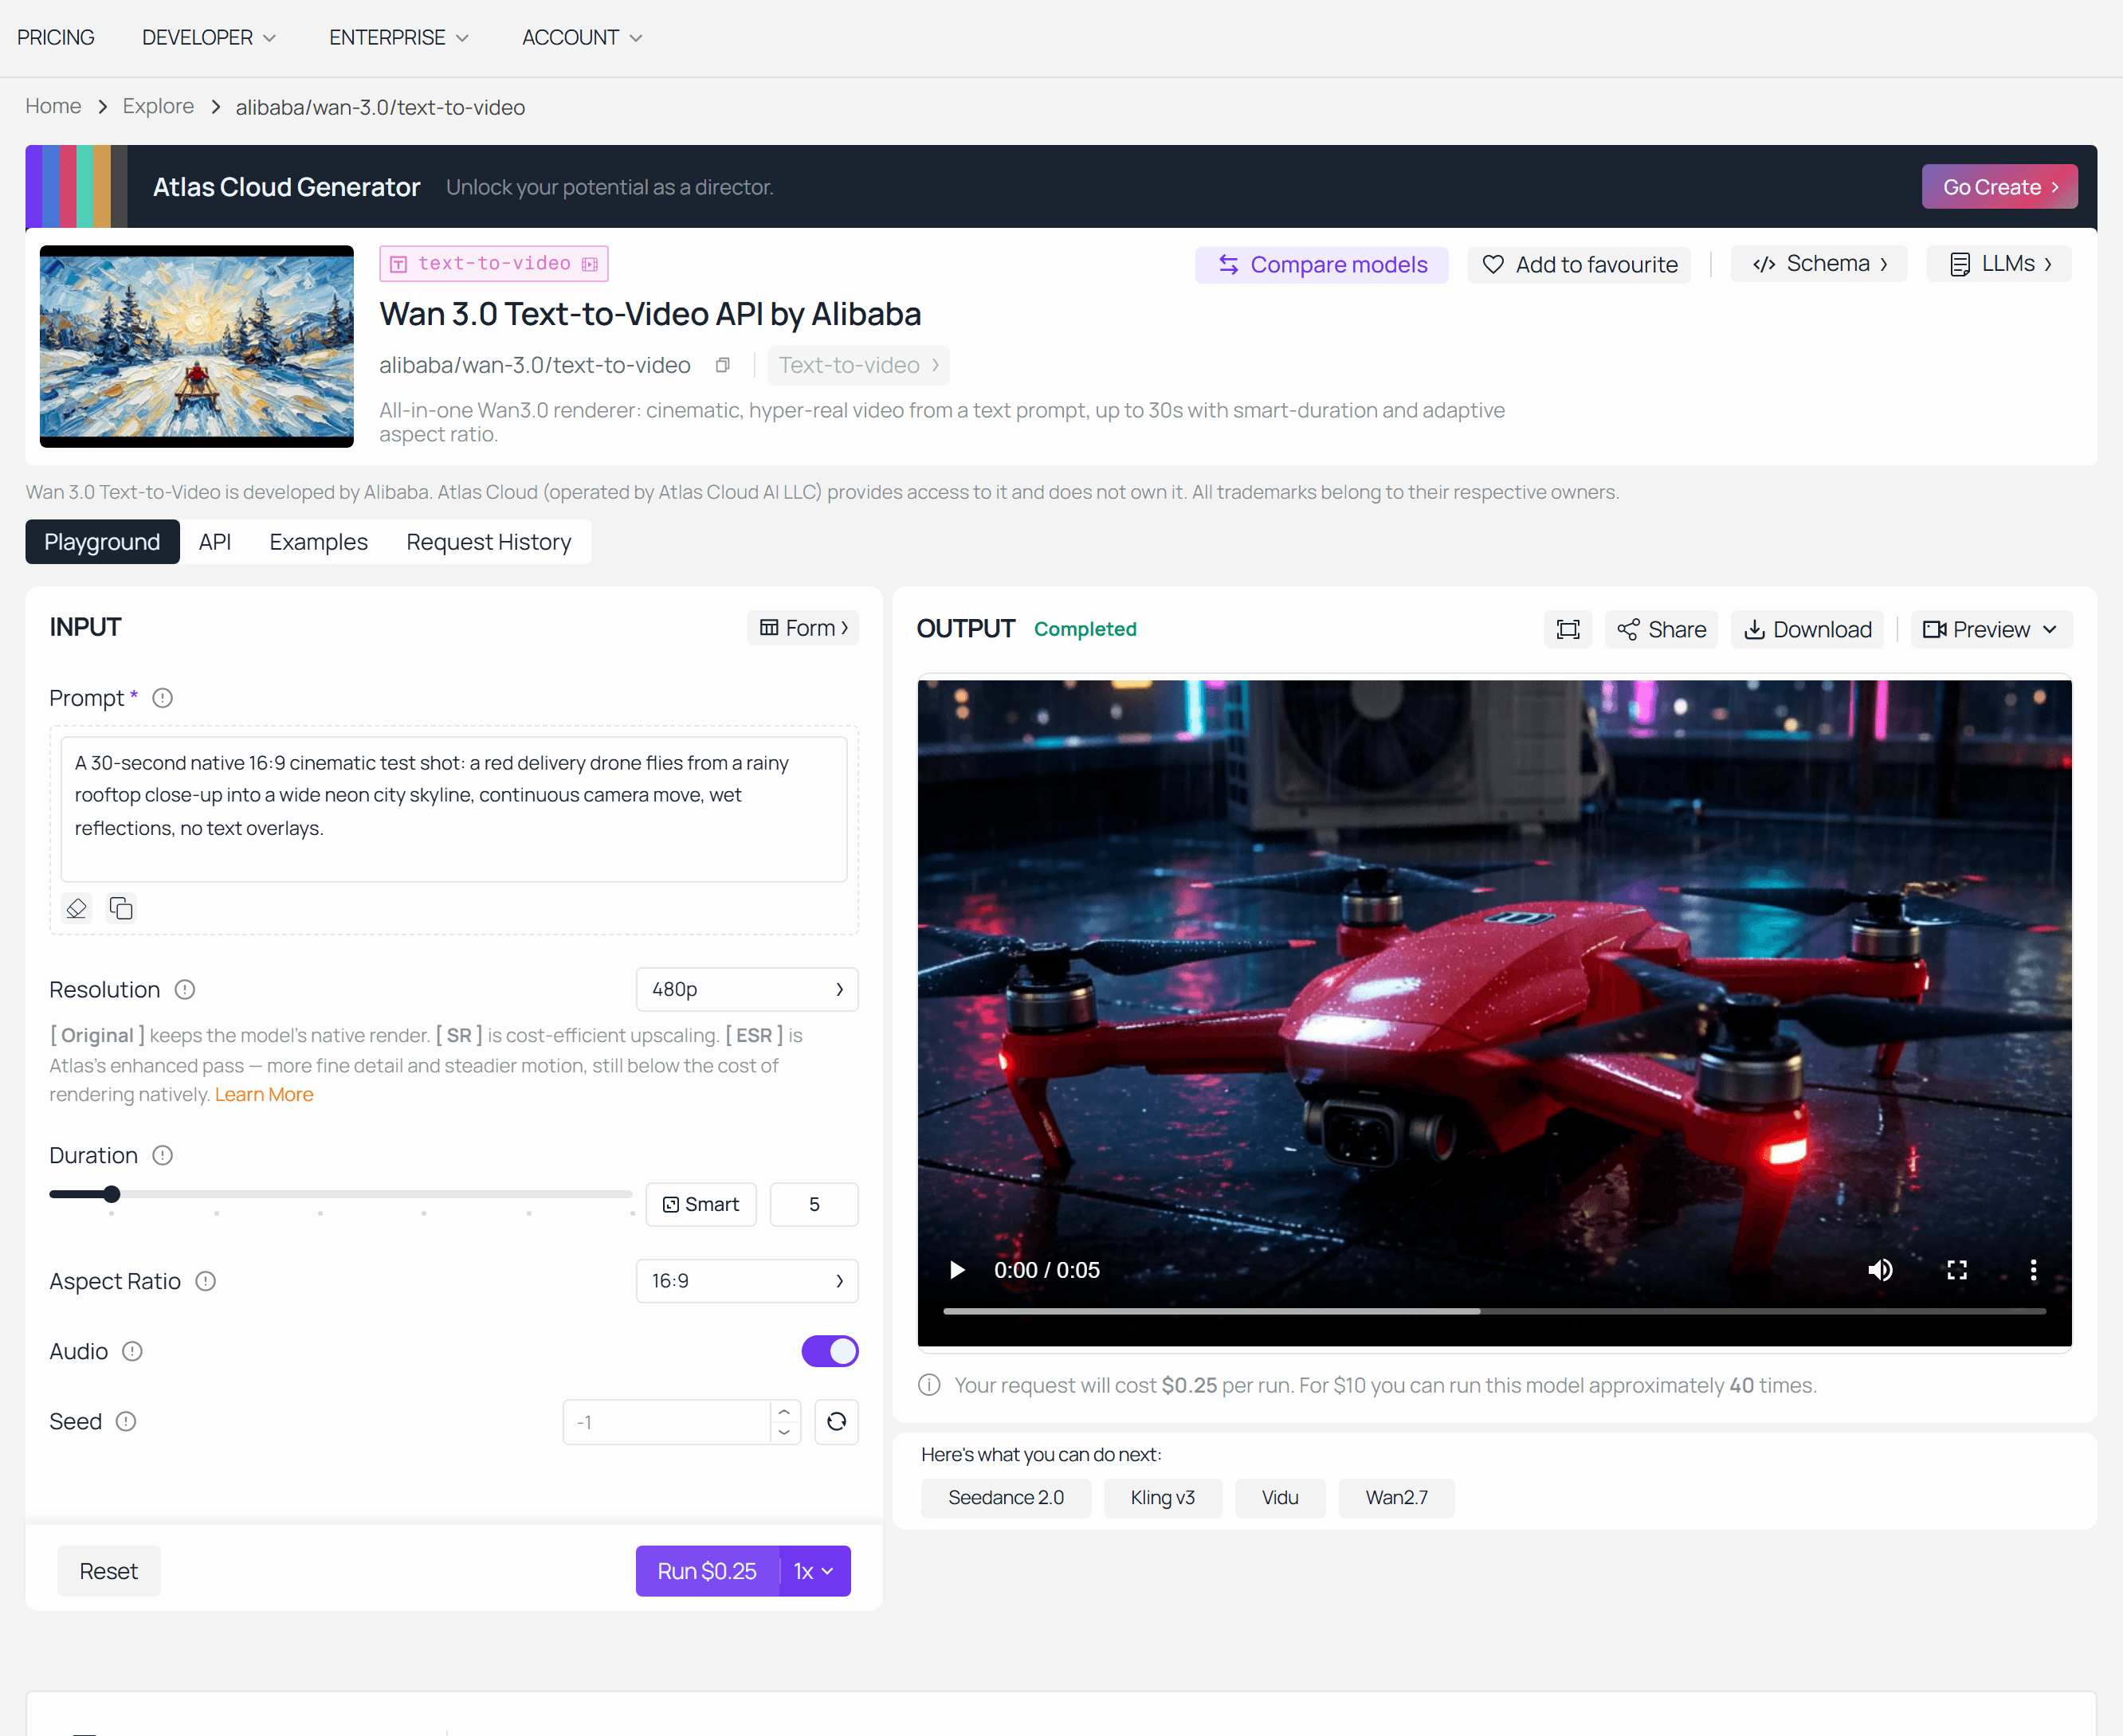The image size is (2123, 1736).
Task: Switch to the Request History tab
Action: click(x=489, y=542)
